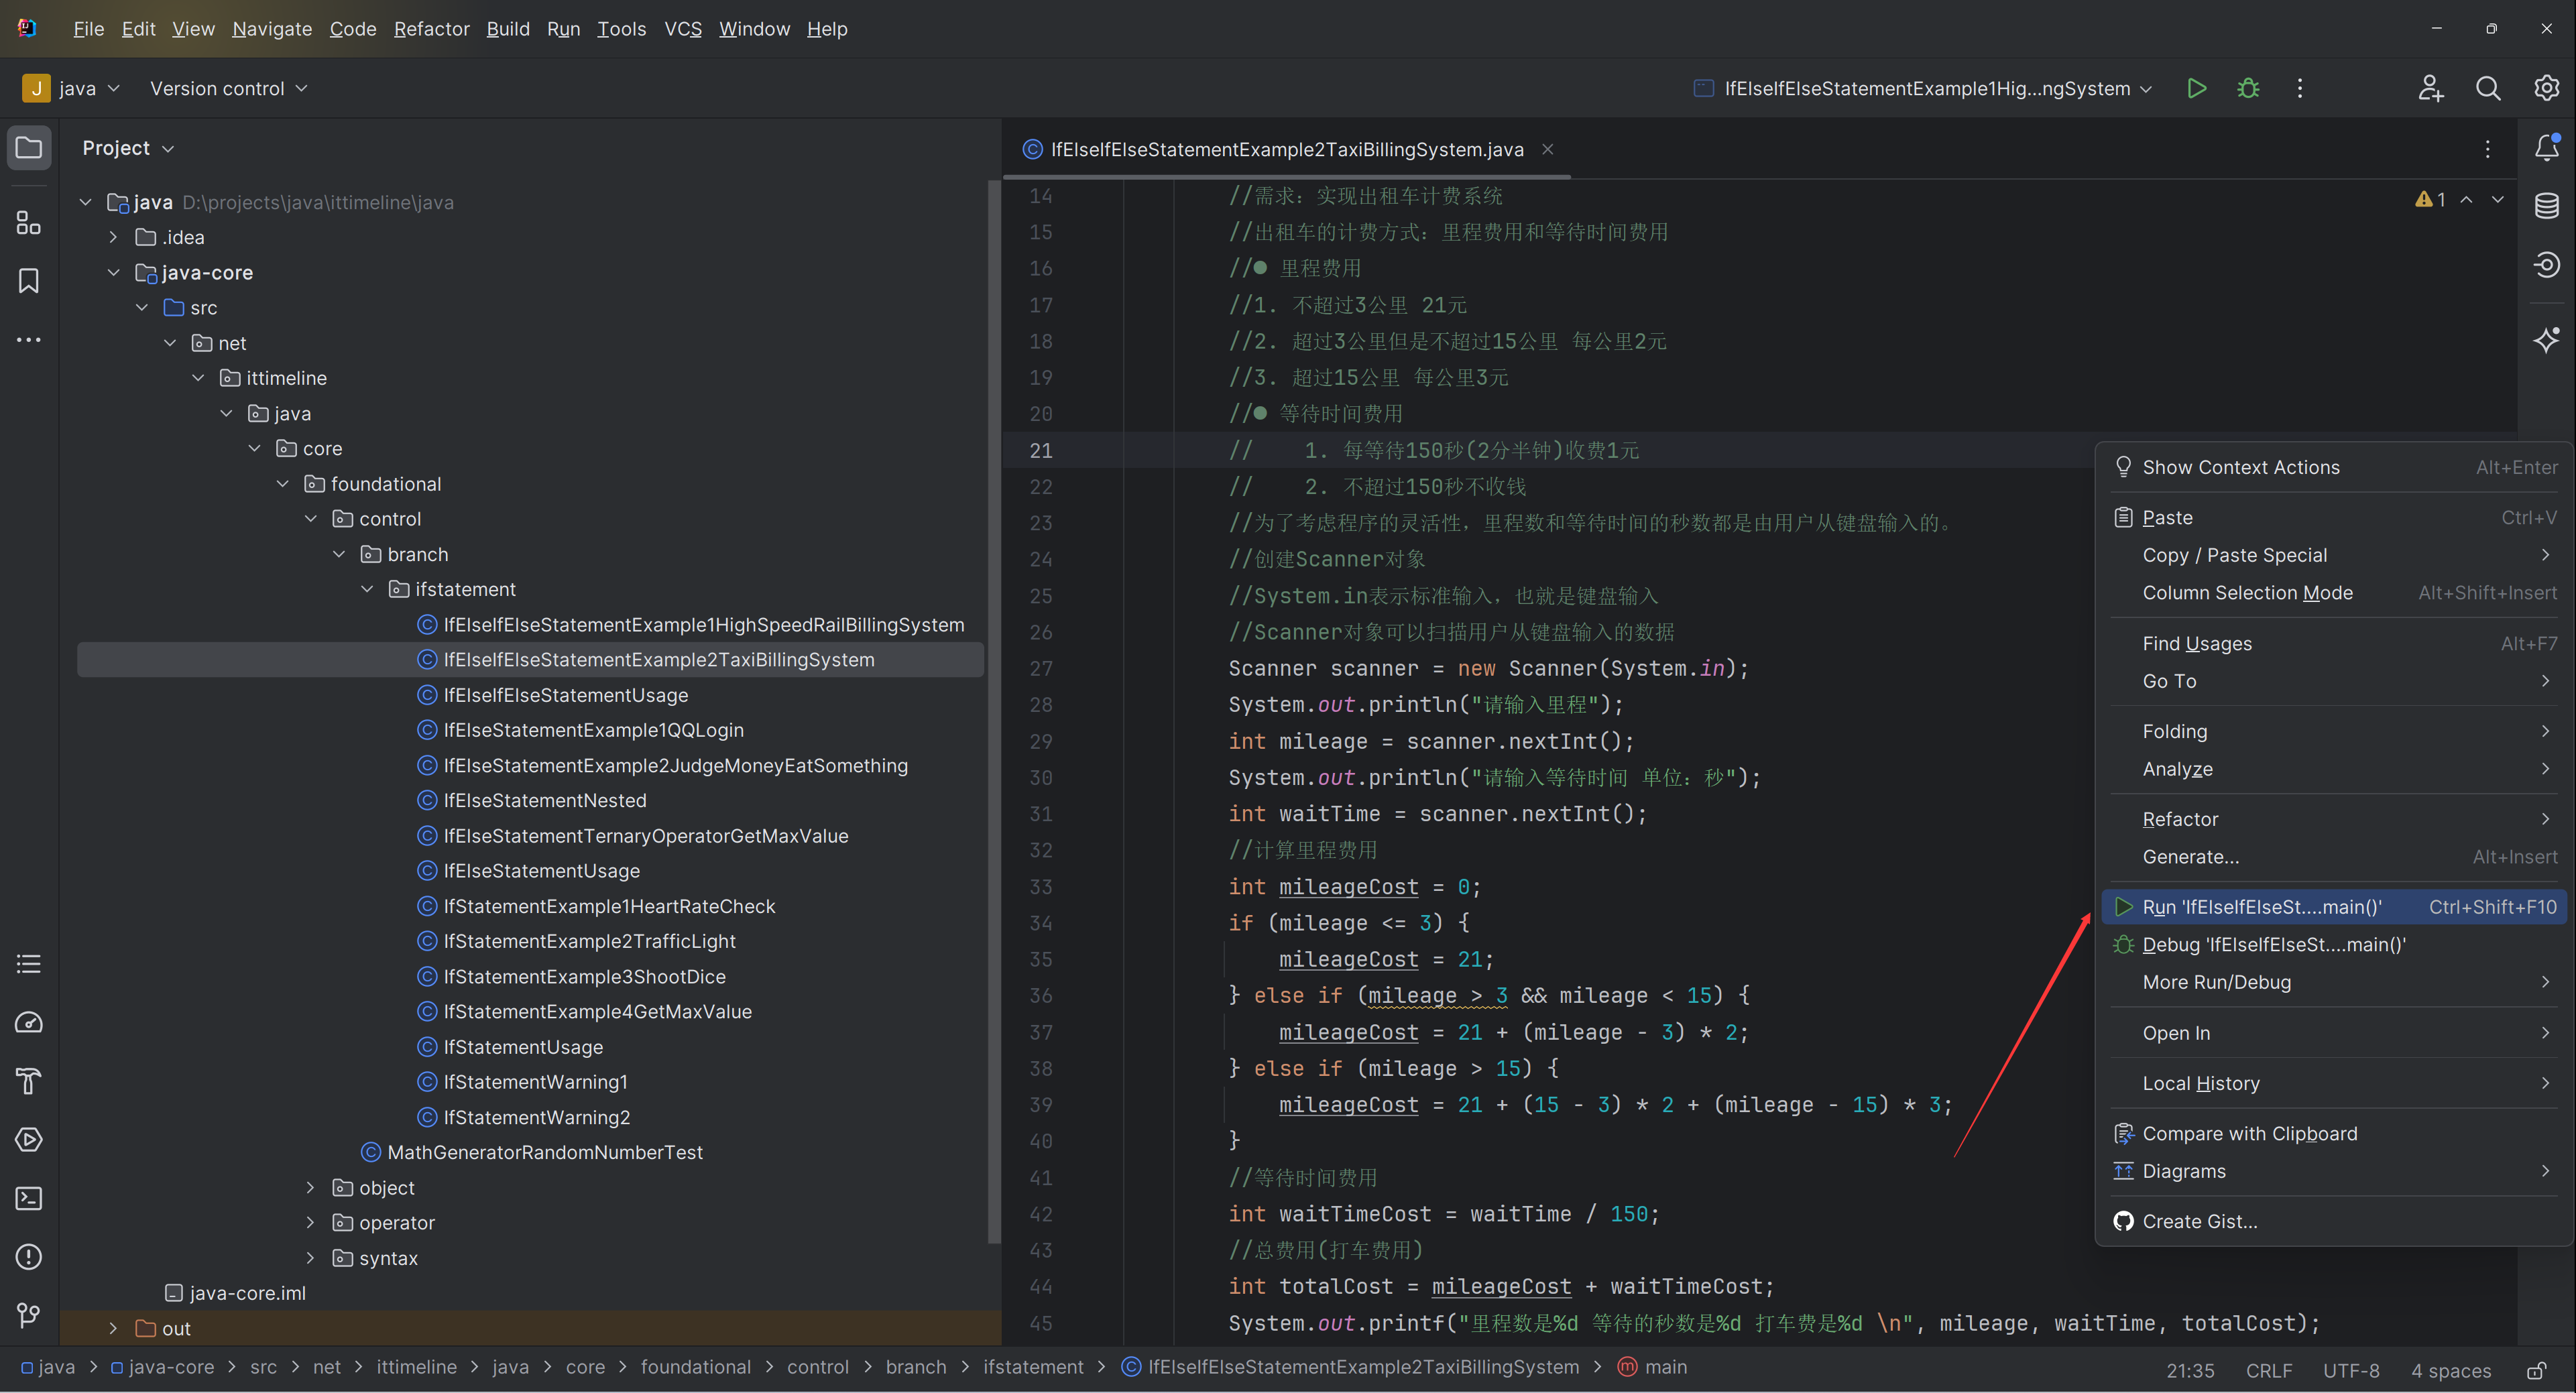Screen dimensions: 2576x1393
Task: Open Notifications bell icon
Action: (x=2546, y=148)
